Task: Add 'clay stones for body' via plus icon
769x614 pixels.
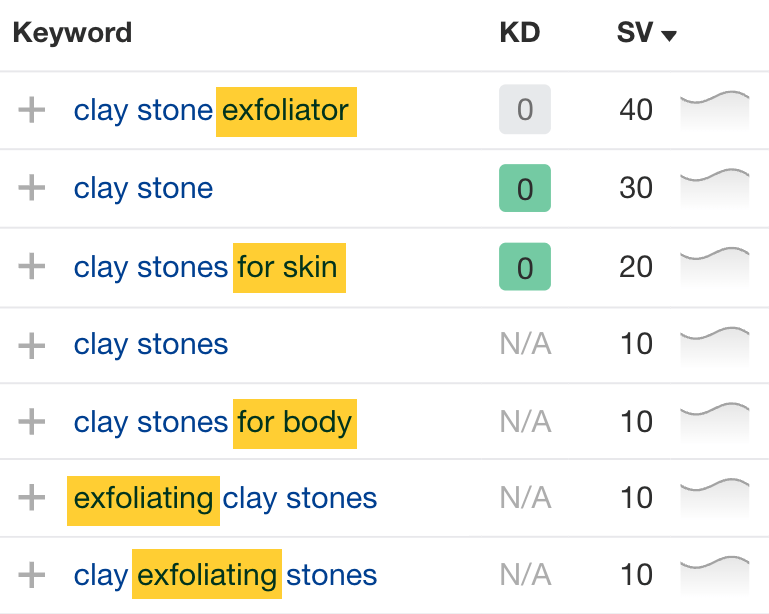Action: [x=32, y=422]
